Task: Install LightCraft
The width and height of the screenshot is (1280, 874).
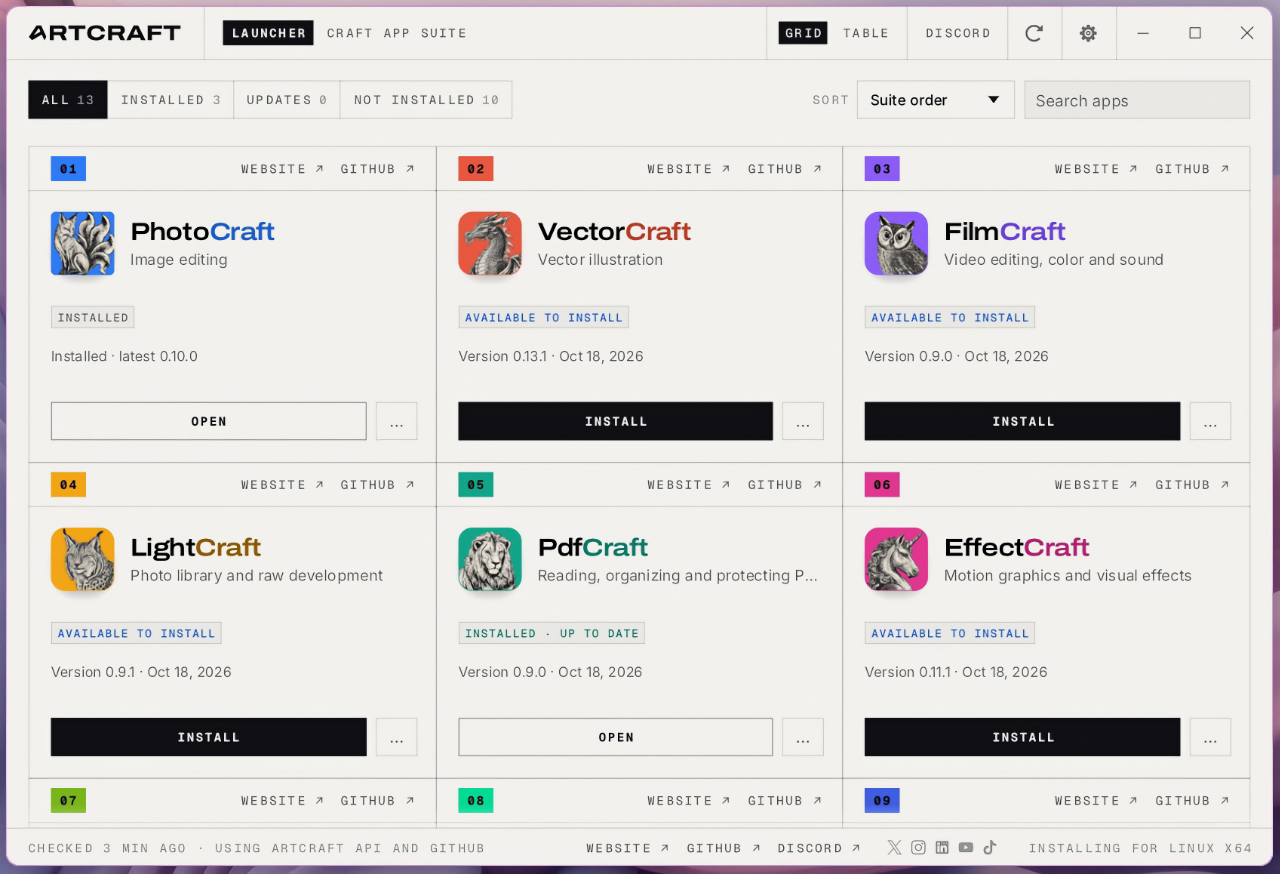Action: [x=209, y=737]
